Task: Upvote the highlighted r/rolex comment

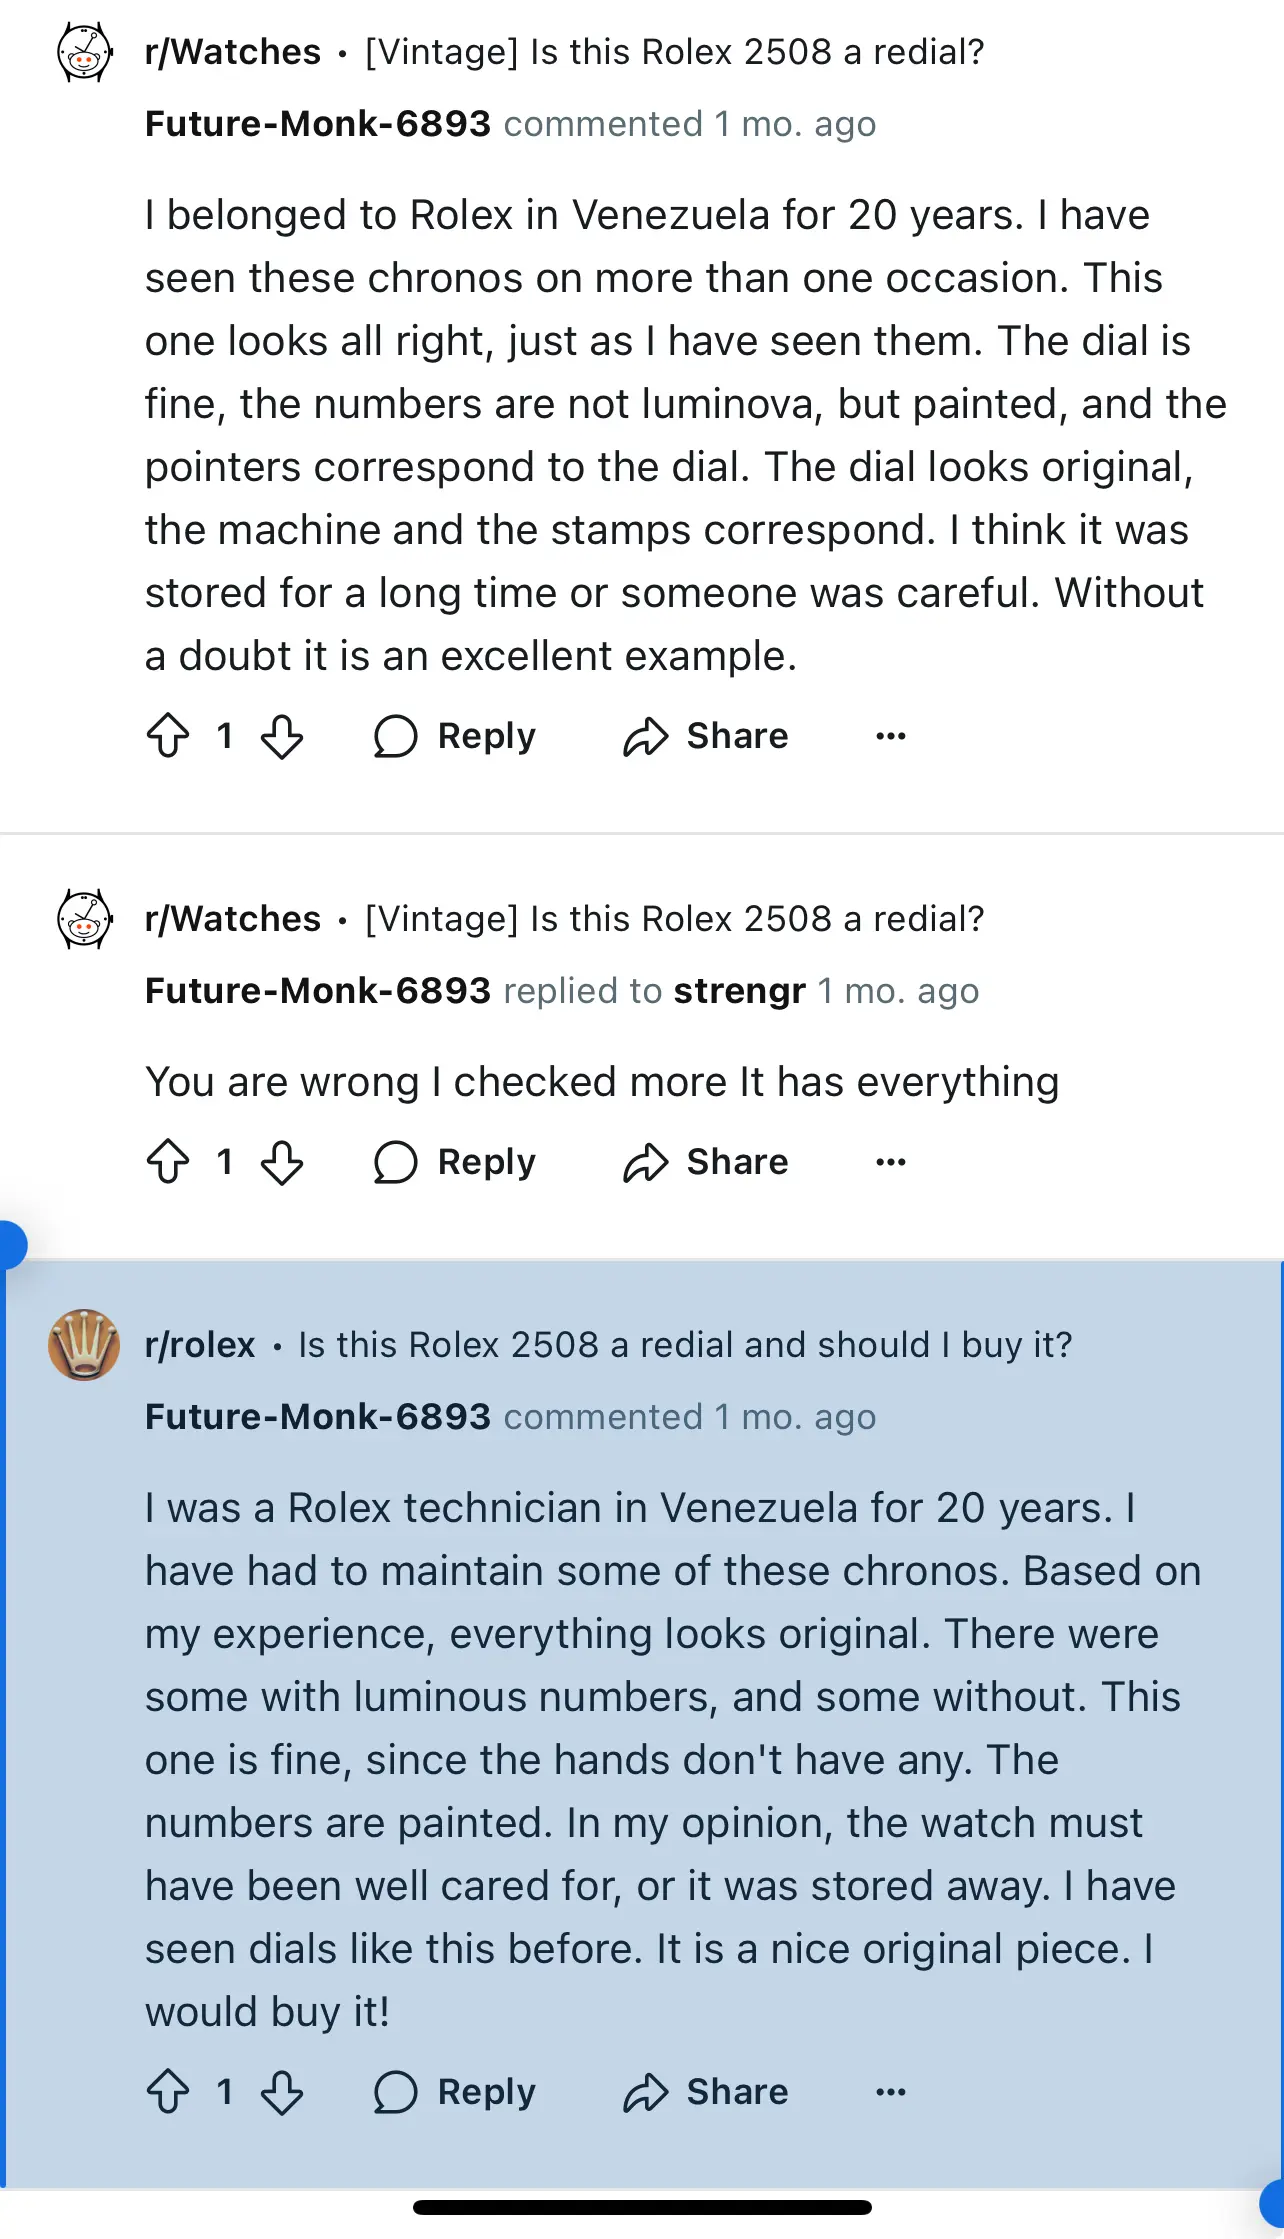Action: click(x=168, y=2092)
